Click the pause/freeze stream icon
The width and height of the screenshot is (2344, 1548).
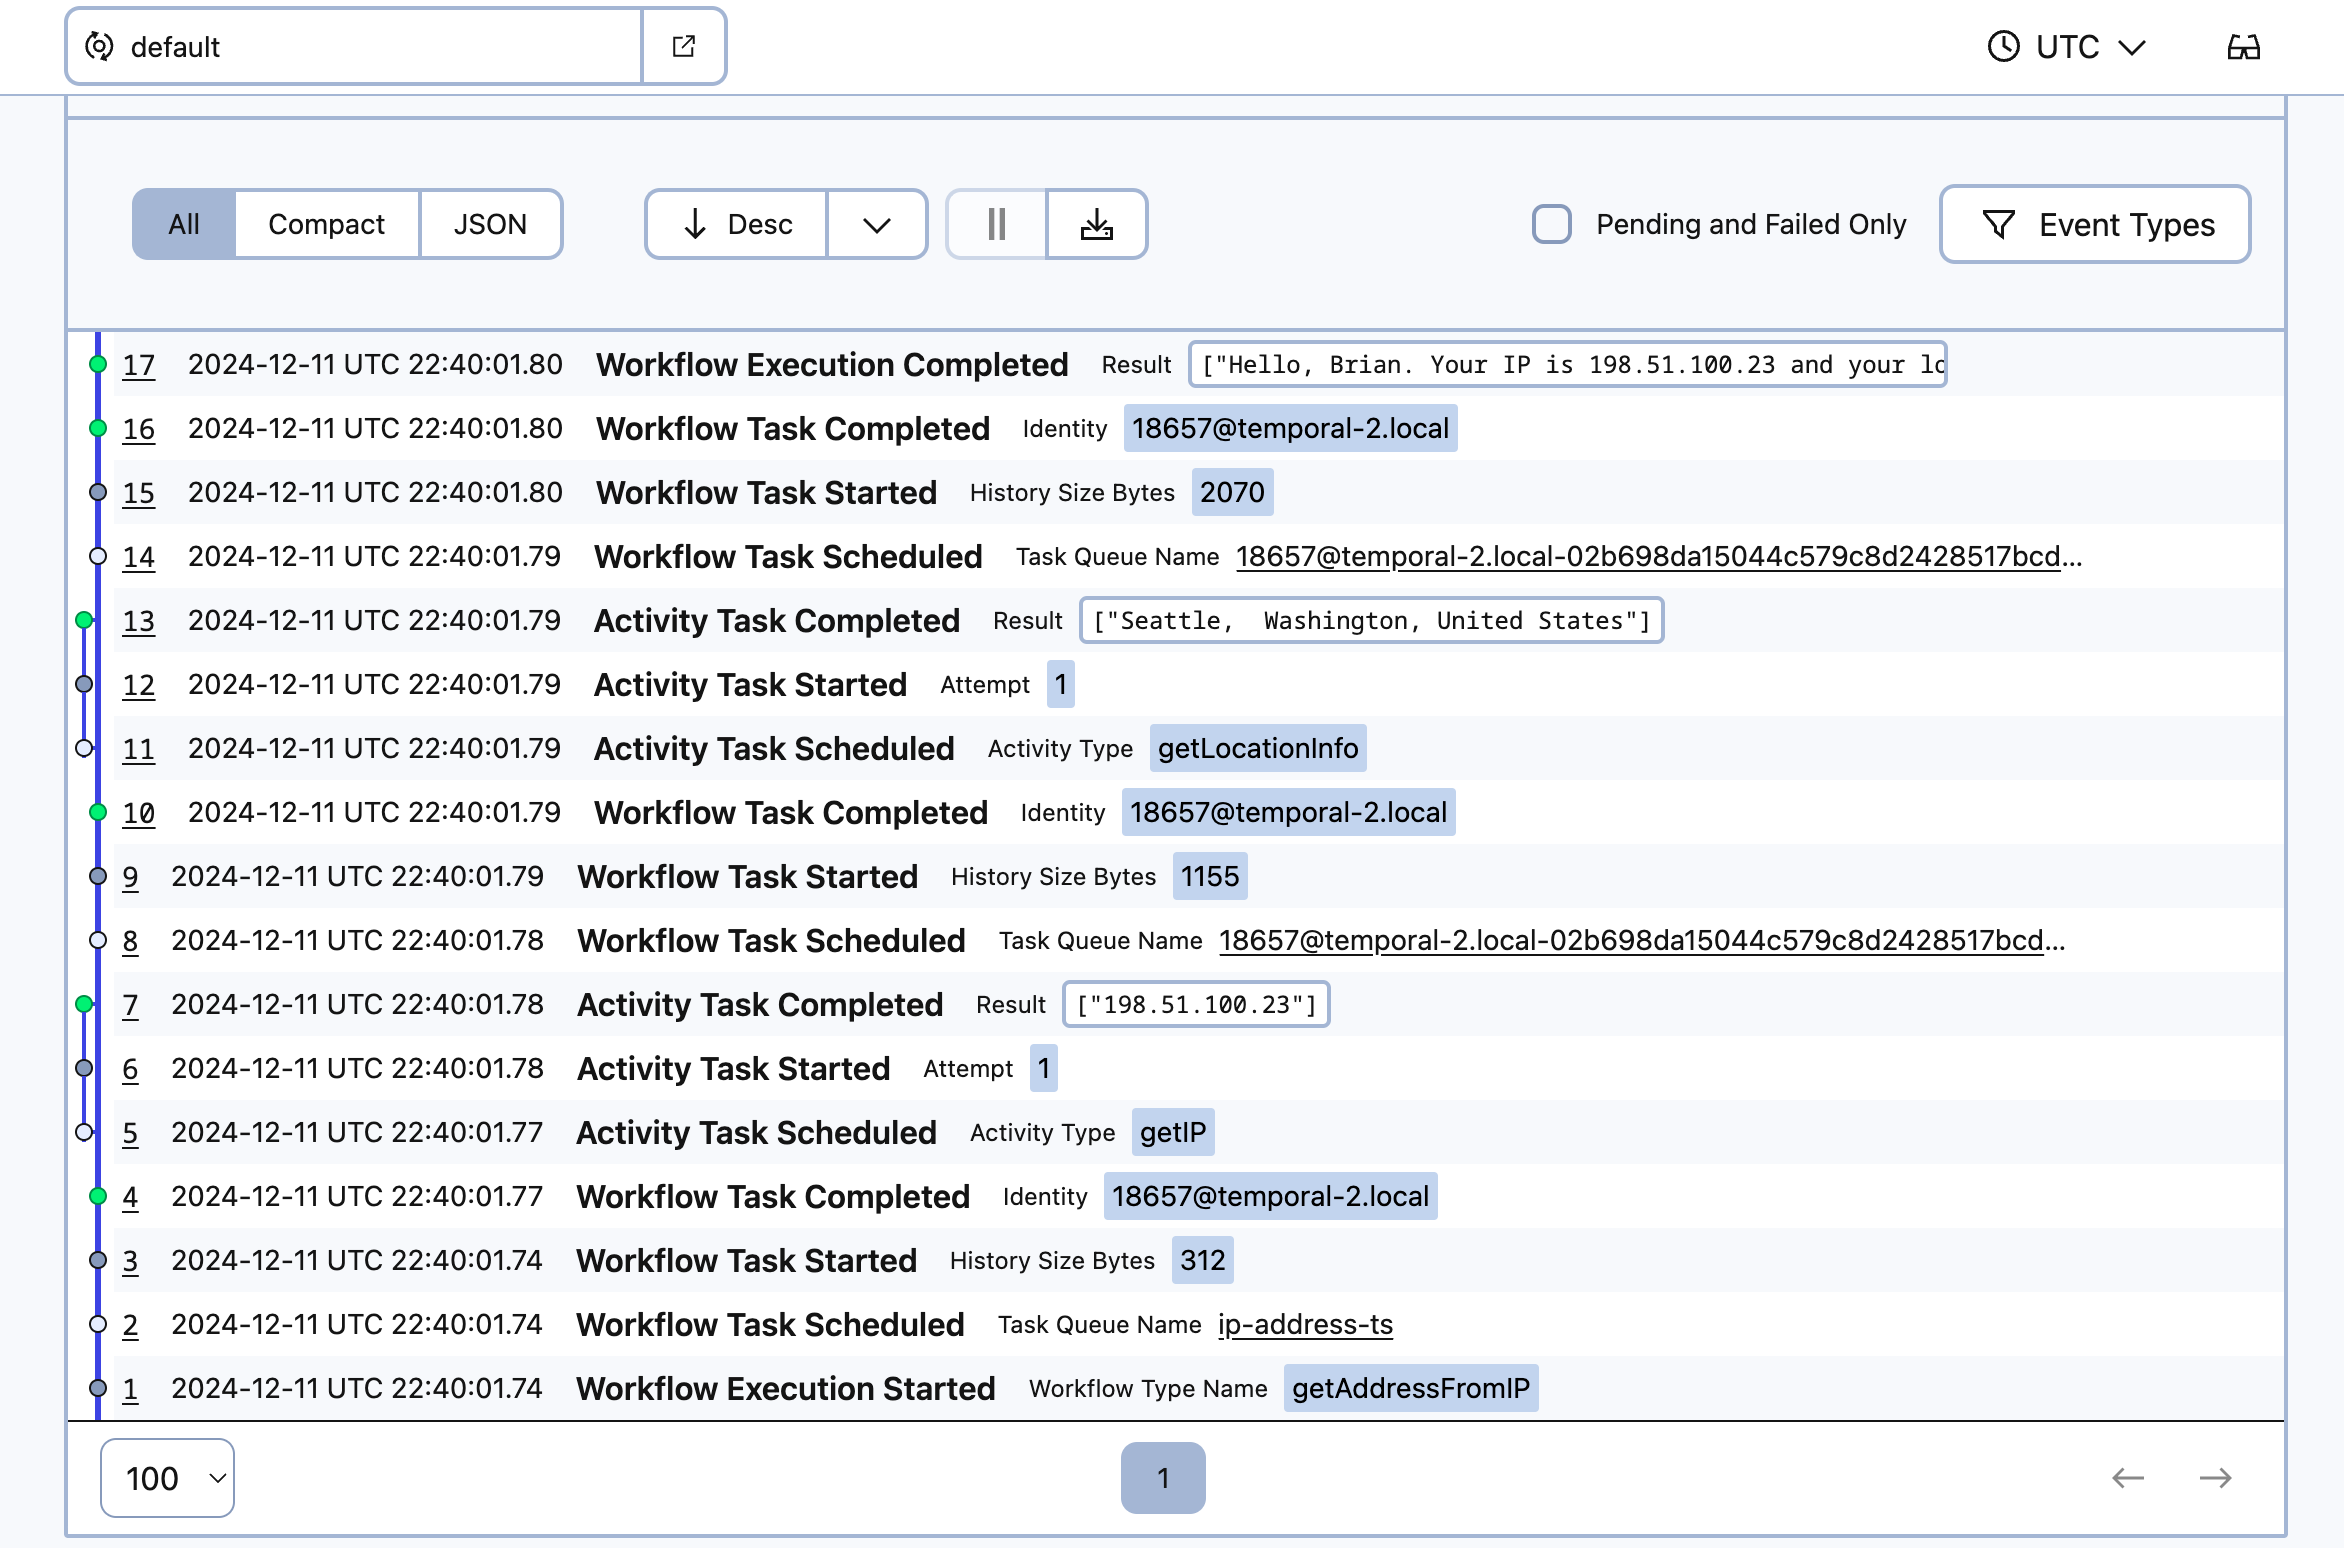click(997, 223)
